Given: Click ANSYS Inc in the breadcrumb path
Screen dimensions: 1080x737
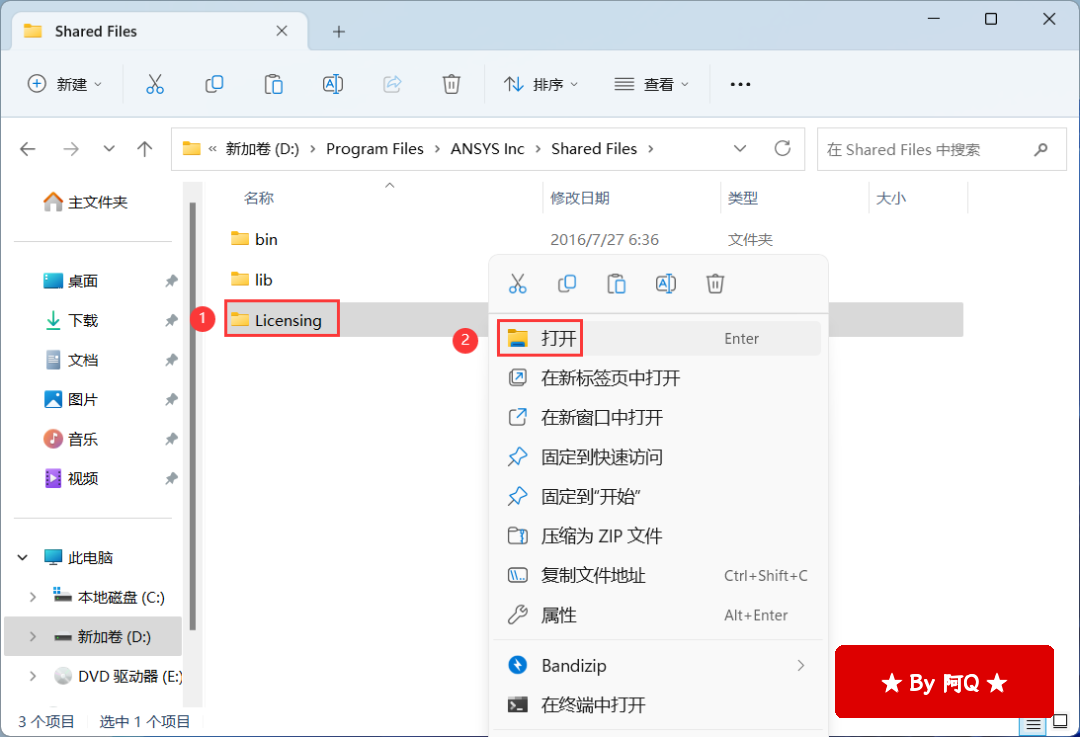Looking at the screenshot, I should pos(487,149).
